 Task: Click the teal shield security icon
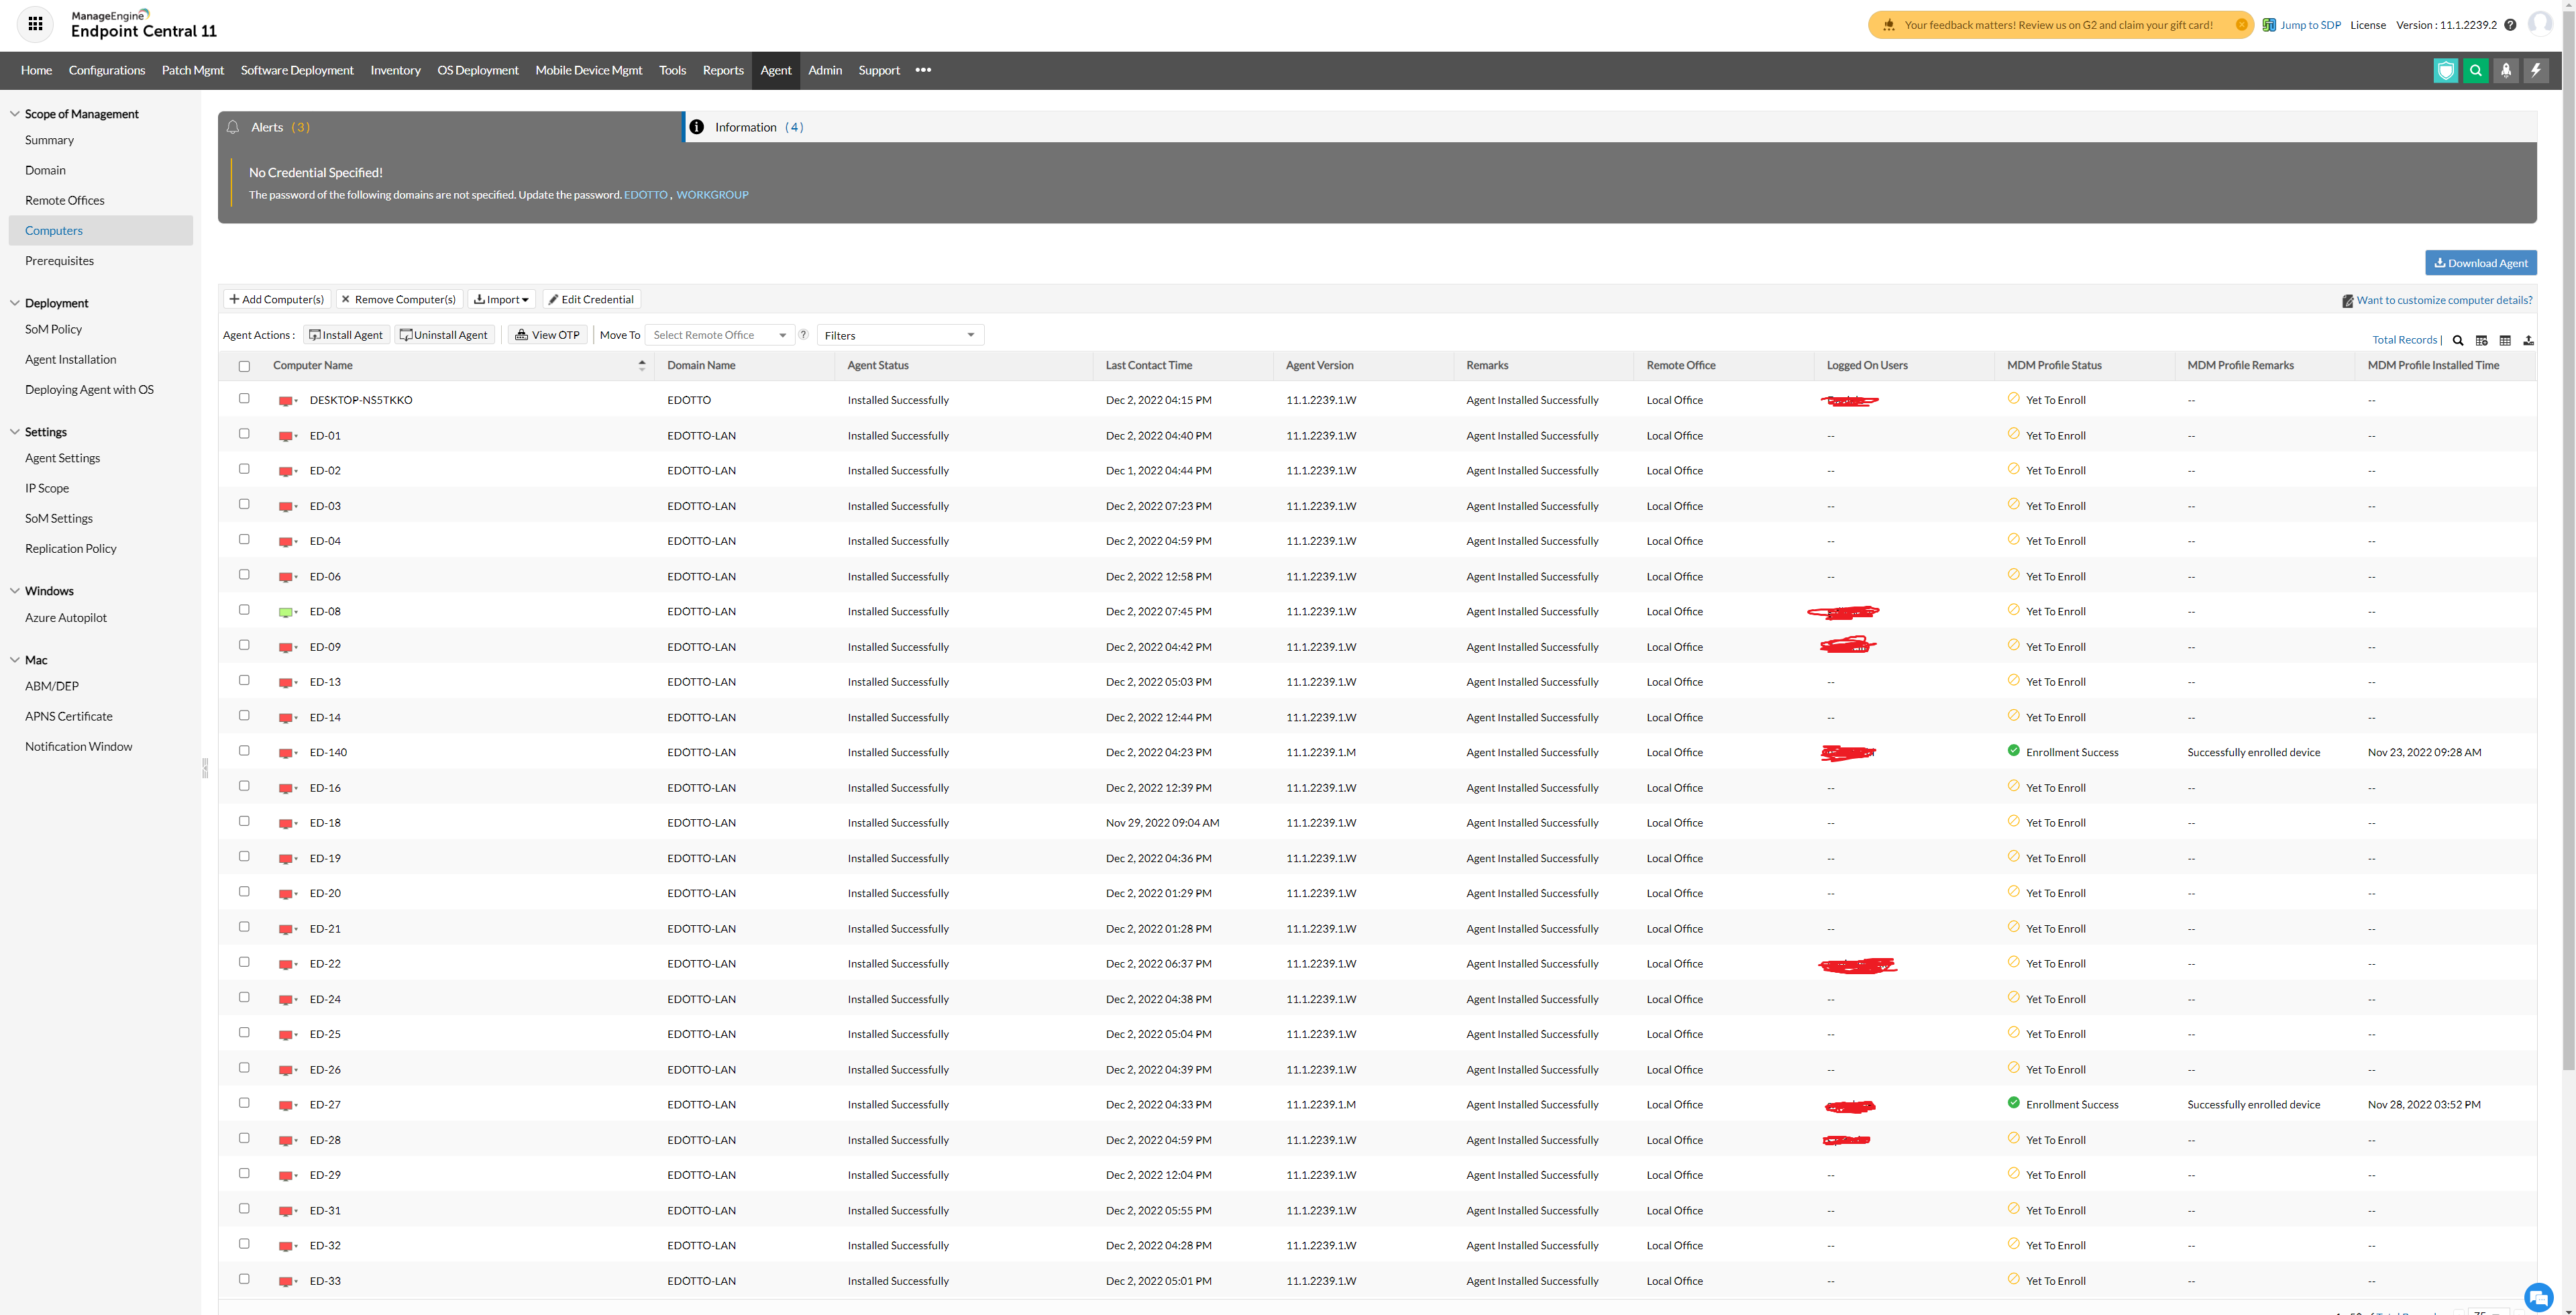2445,70
